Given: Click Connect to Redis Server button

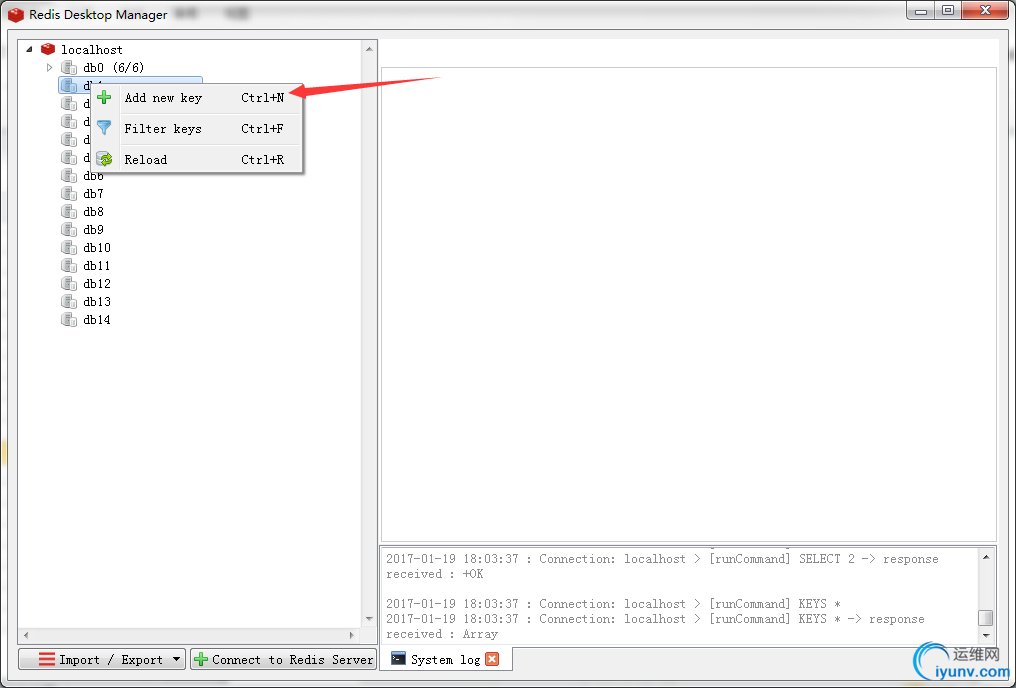Looking at the screenshot, I should pyautogui.click(x=284, y=659).
